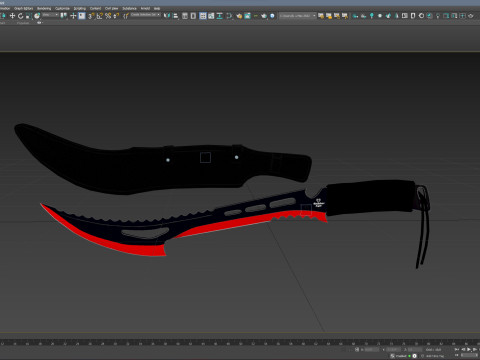Screen dimensions: 480x360
Task: Toggle Angle Snap
Action: tap(99, 16)
